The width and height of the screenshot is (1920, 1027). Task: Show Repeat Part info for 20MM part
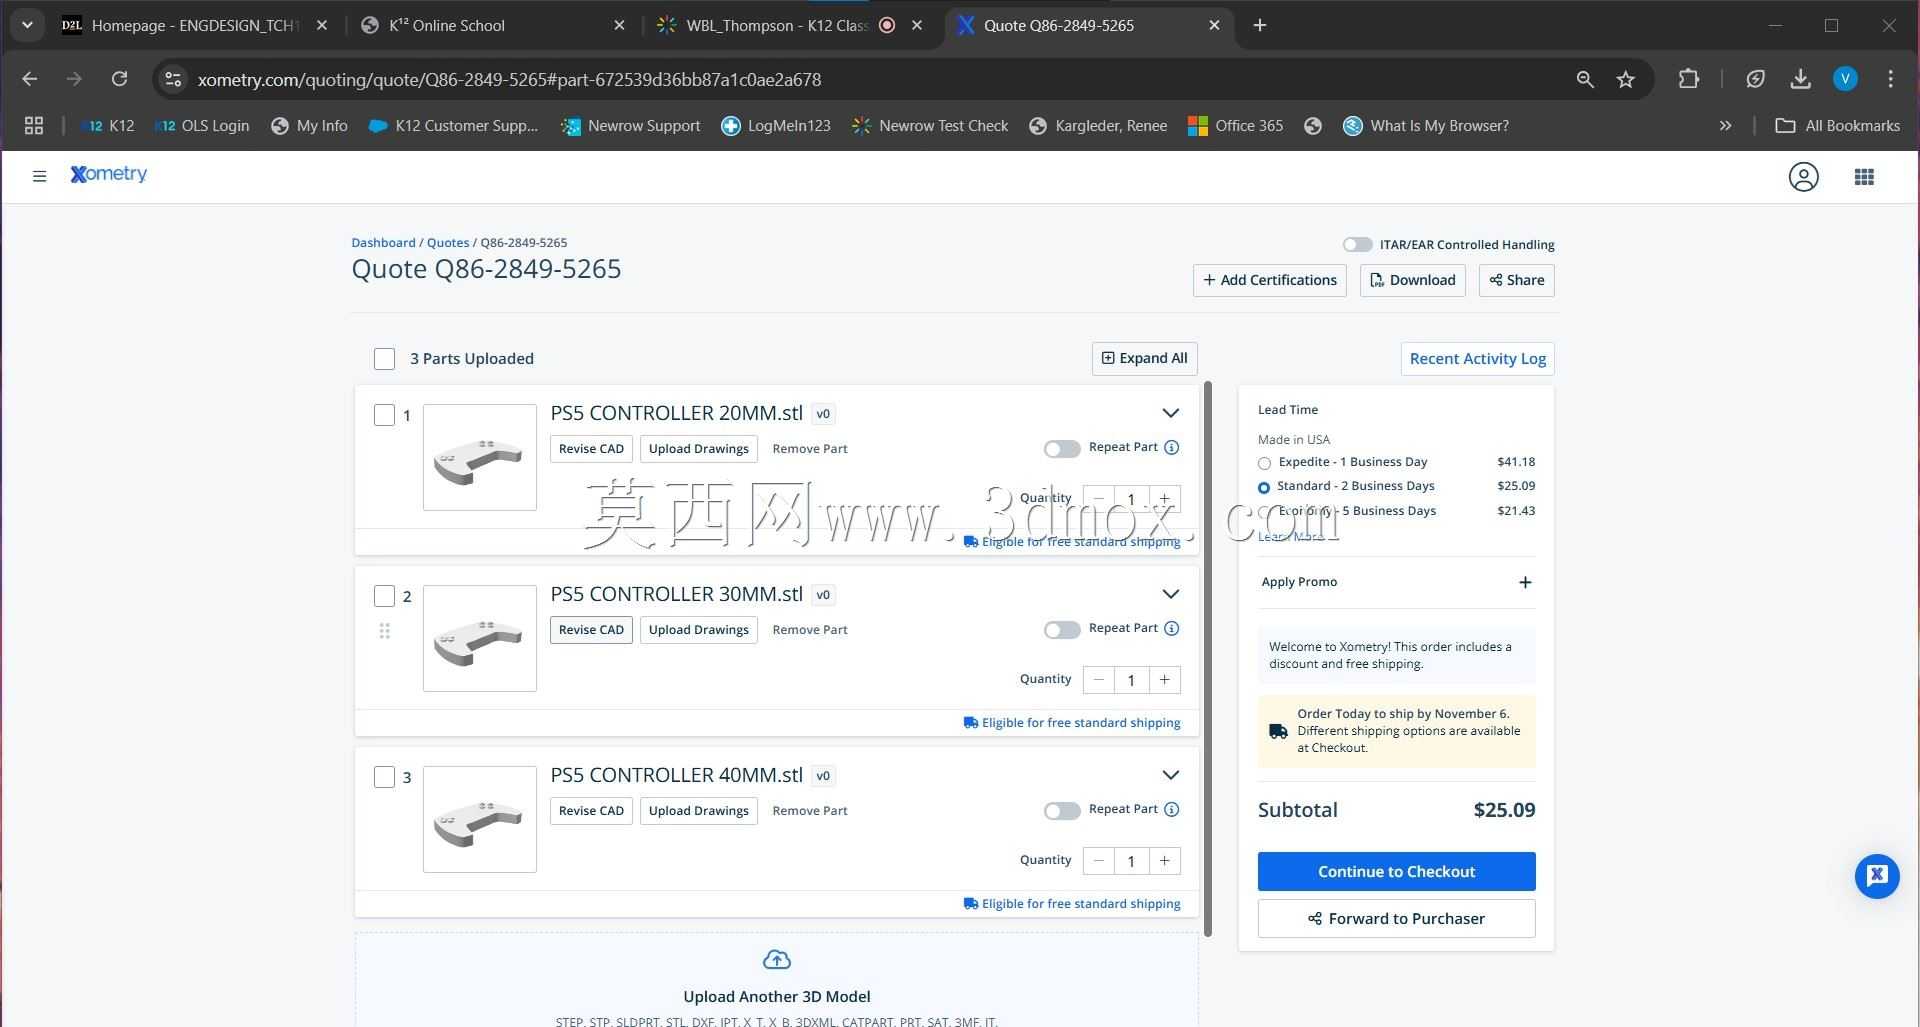click(x=1172, y=447)
